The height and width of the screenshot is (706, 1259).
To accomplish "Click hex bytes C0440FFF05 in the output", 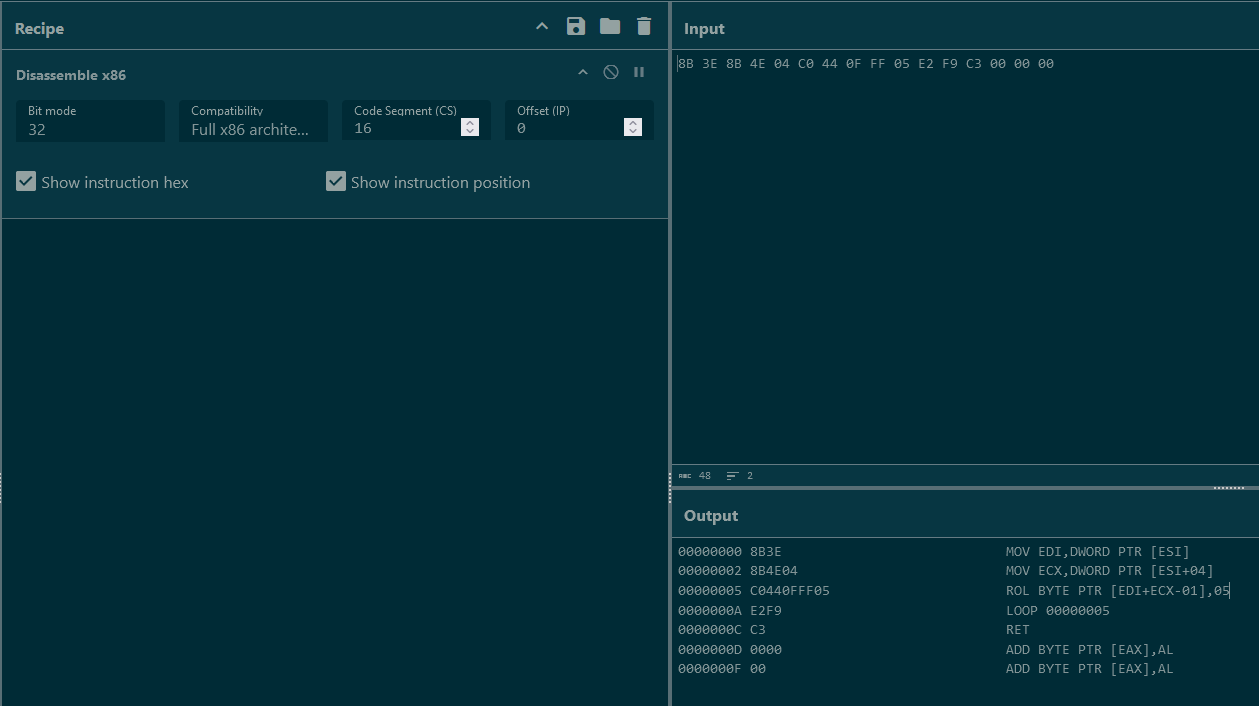I will pos(790,591).
